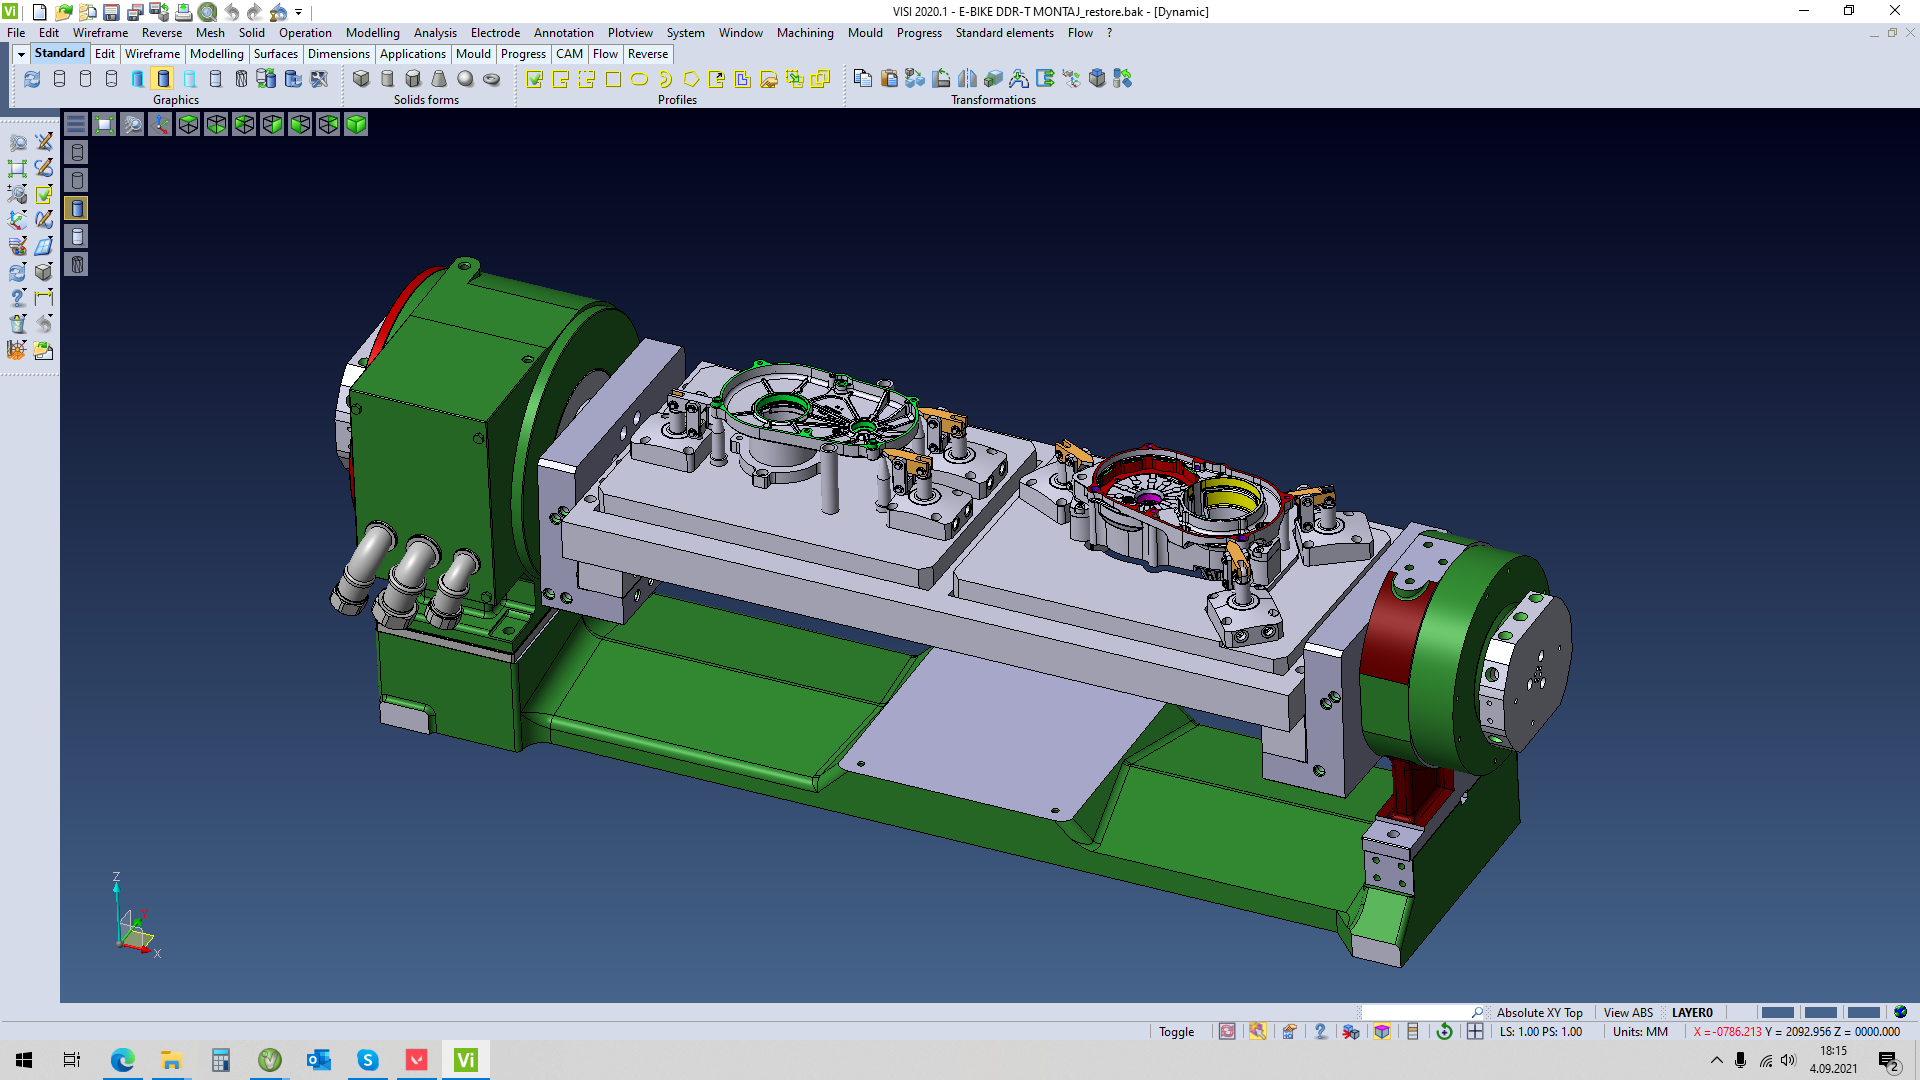Create a sphere solid form
This screenshot has width=1920, height=1080.
click(x=465, y=79)
